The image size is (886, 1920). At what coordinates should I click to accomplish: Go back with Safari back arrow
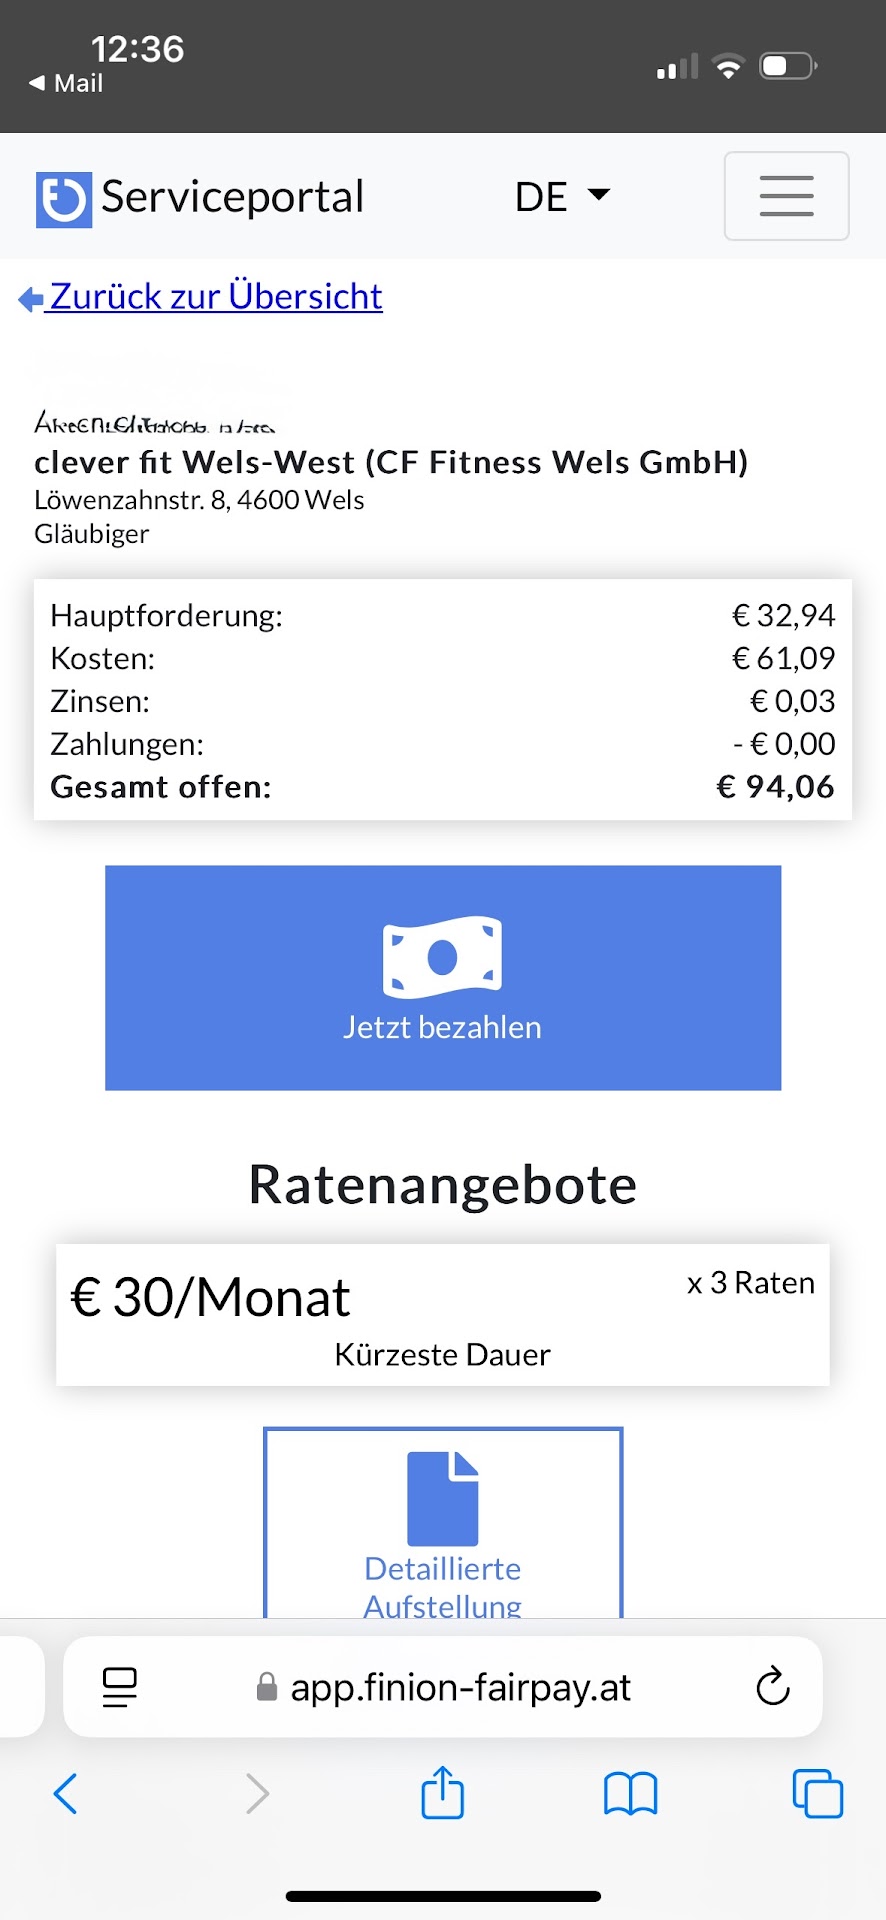(x=66, y=1793)
